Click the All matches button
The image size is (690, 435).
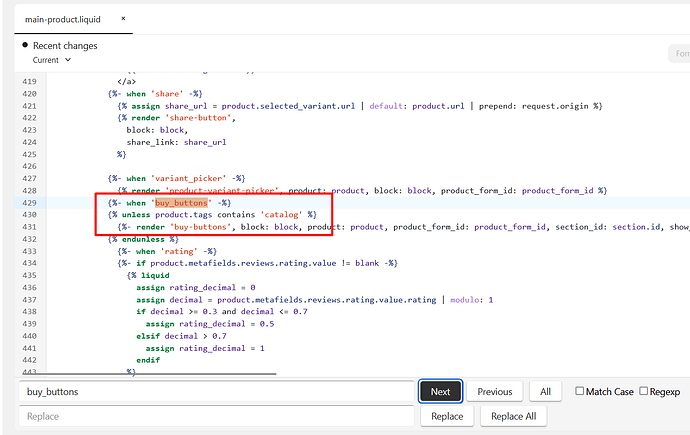point(545,391)
